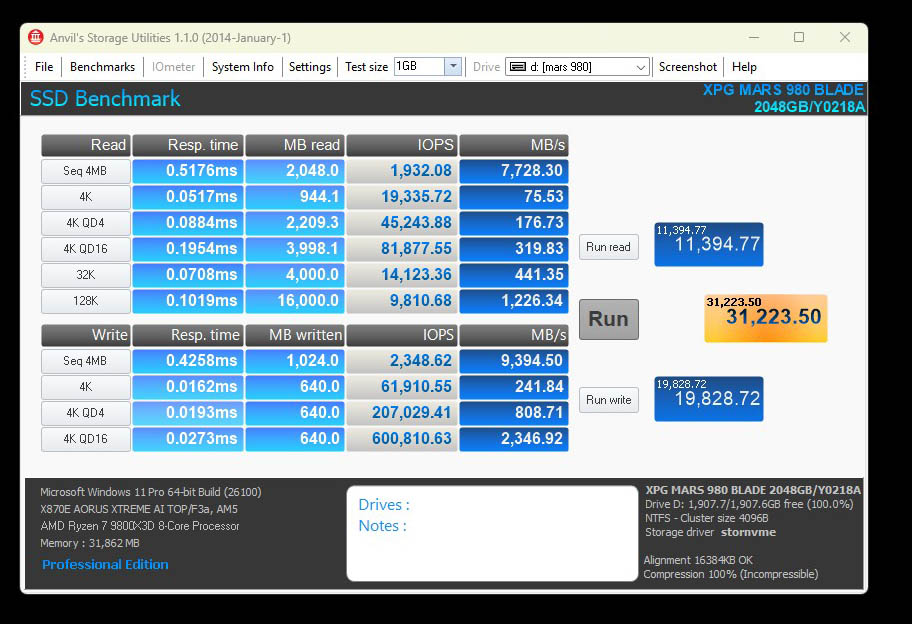The image size is (912, 624).
Task: Click the large Run button
Action: click(608, 319)
